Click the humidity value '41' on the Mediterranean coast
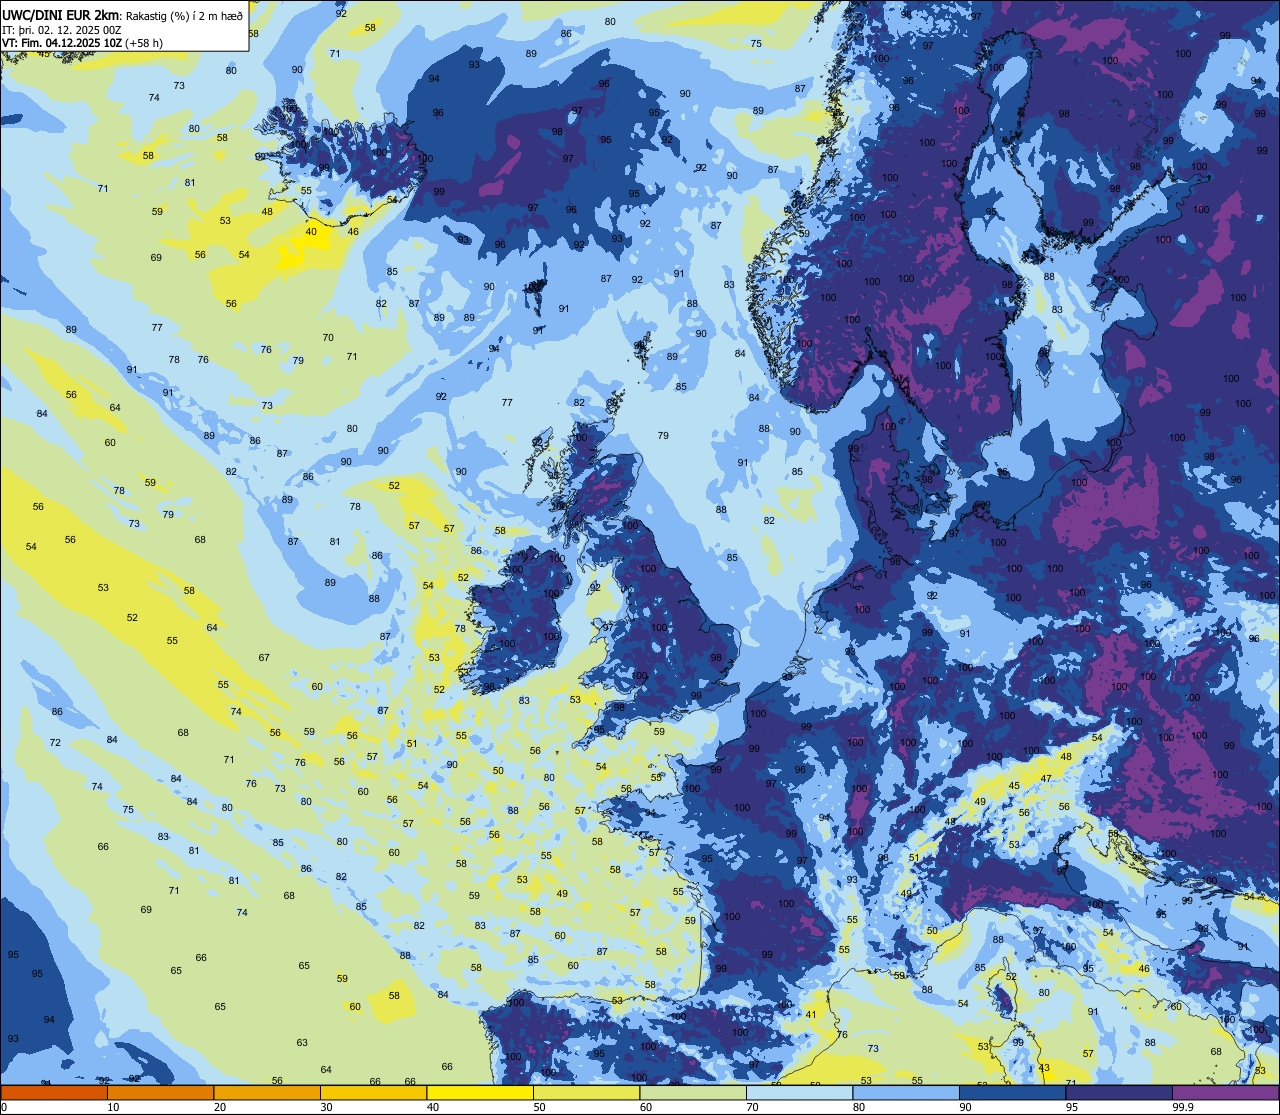1280x1115 pixels. (811, 1015)
